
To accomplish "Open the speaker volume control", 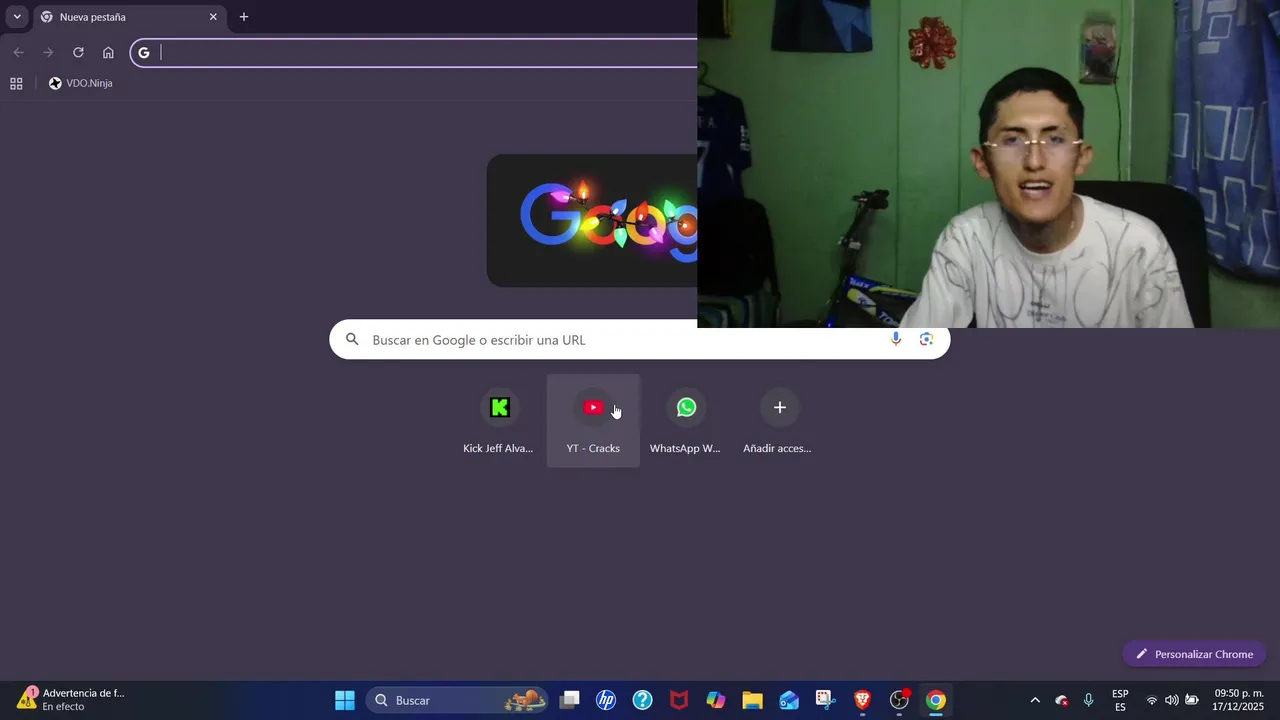I will (x=1172, y=700).
